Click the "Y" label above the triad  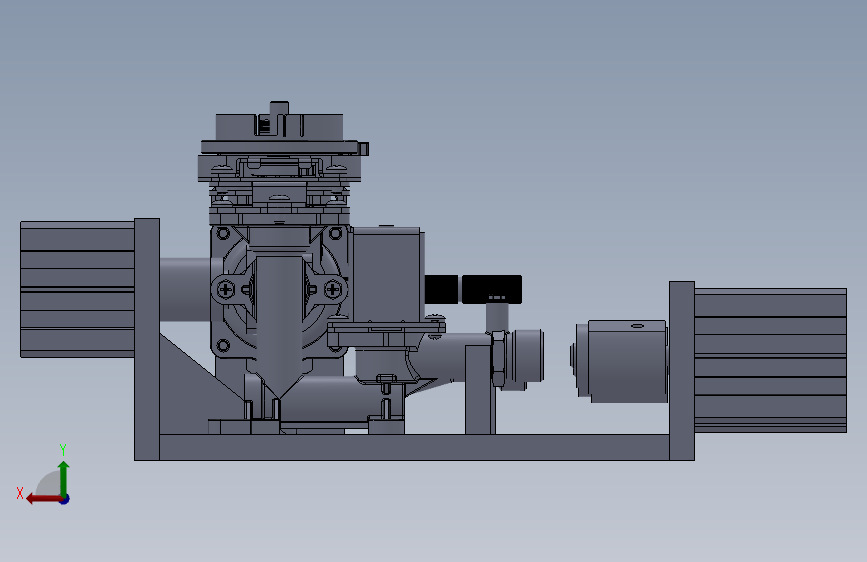coord(63,449)
